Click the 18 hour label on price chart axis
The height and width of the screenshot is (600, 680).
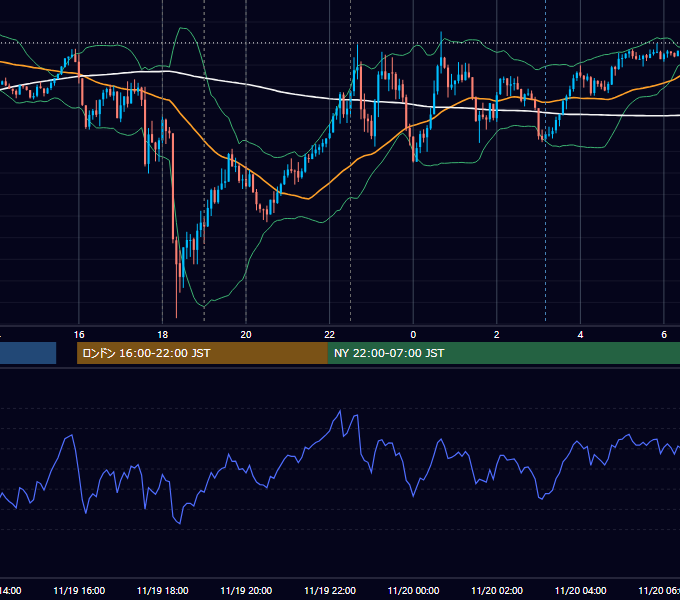(163, 335)
